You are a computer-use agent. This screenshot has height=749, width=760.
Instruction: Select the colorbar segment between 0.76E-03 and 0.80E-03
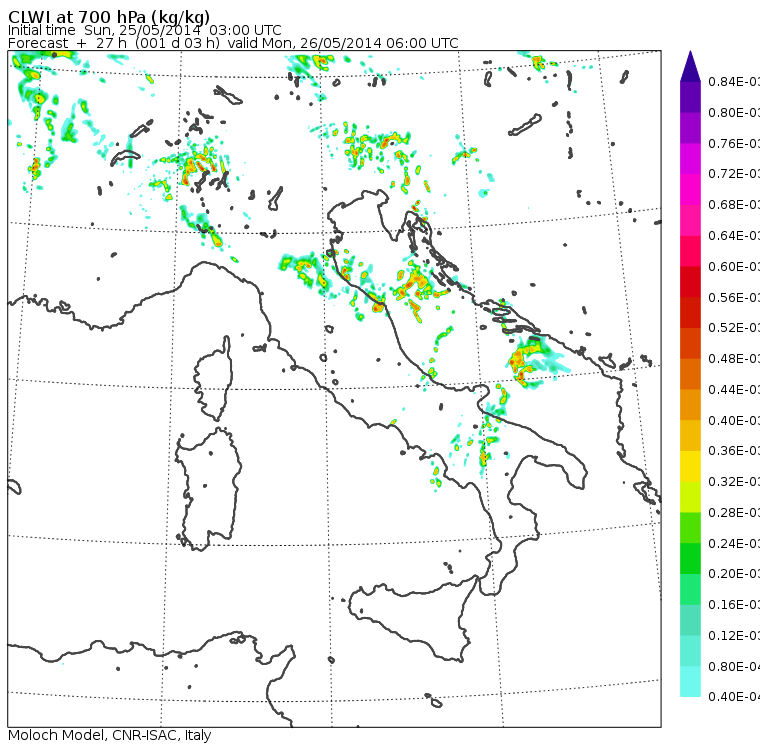coord(690,128)
